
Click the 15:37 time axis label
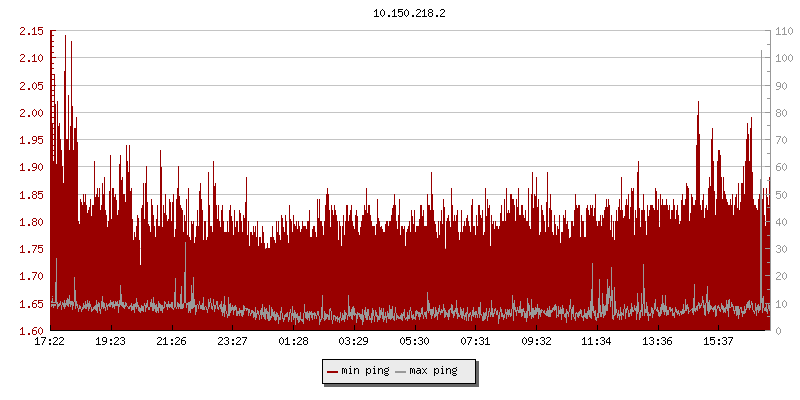[718, 341]
